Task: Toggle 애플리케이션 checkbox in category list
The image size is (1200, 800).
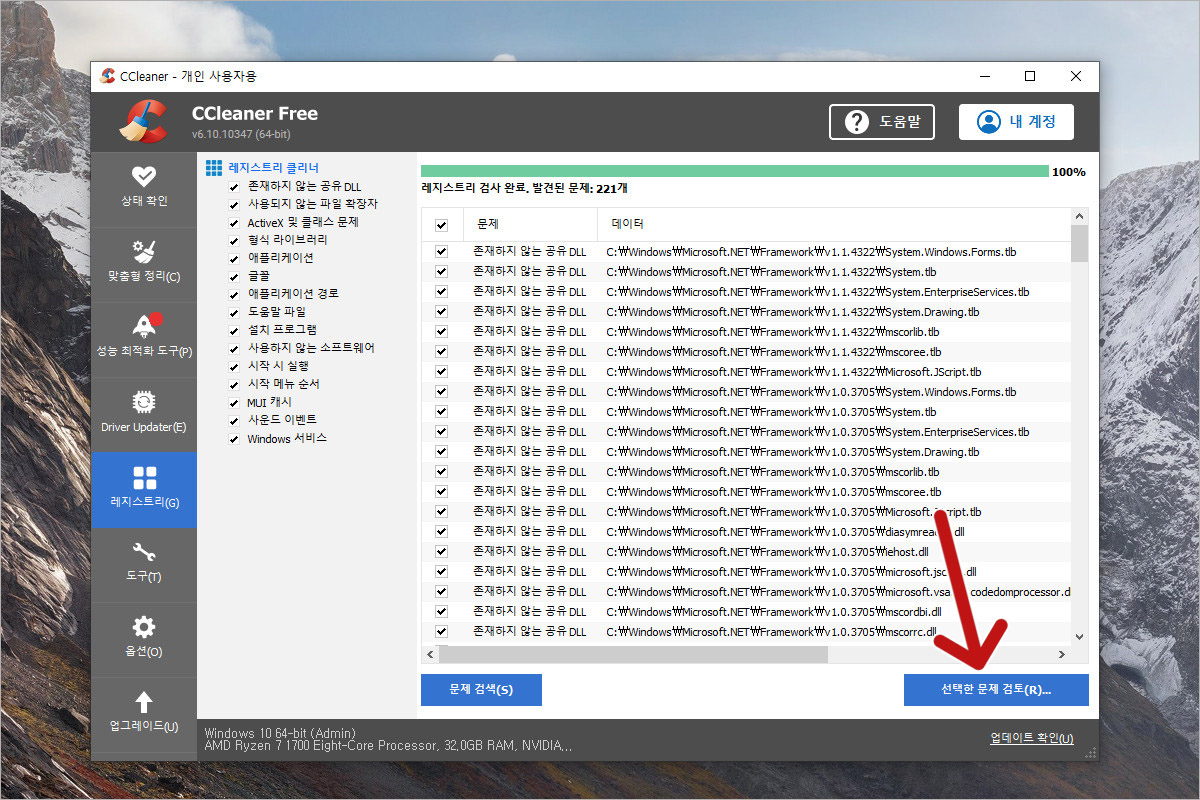Action: point(234,259)
